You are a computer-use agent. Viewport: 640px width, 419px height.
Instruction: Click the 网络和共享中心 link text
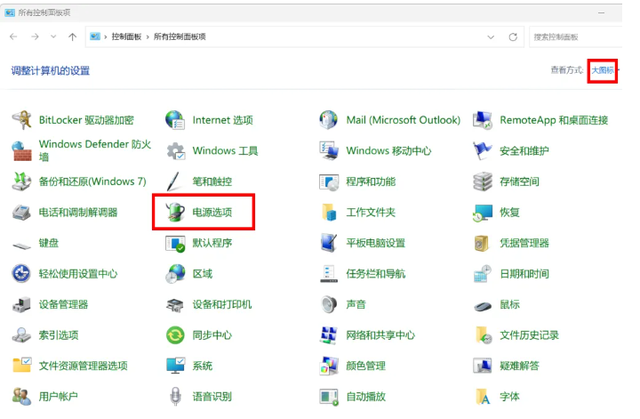[x=380, y=335]
